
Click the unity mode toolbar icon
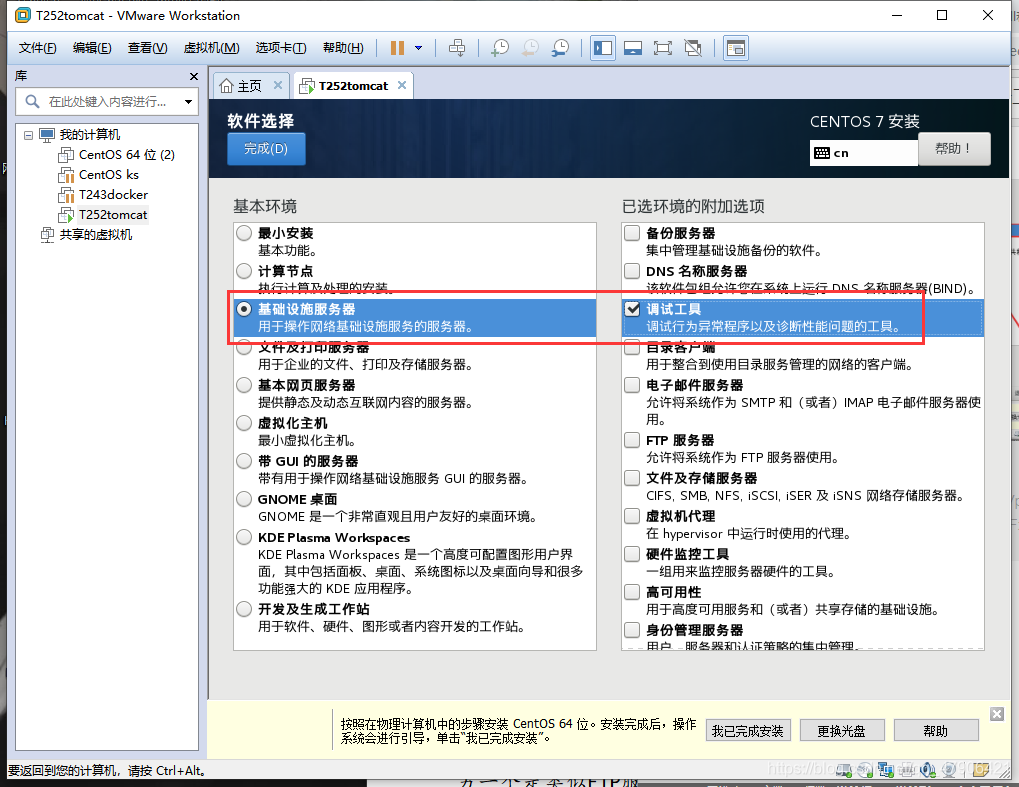click(693, 48)
